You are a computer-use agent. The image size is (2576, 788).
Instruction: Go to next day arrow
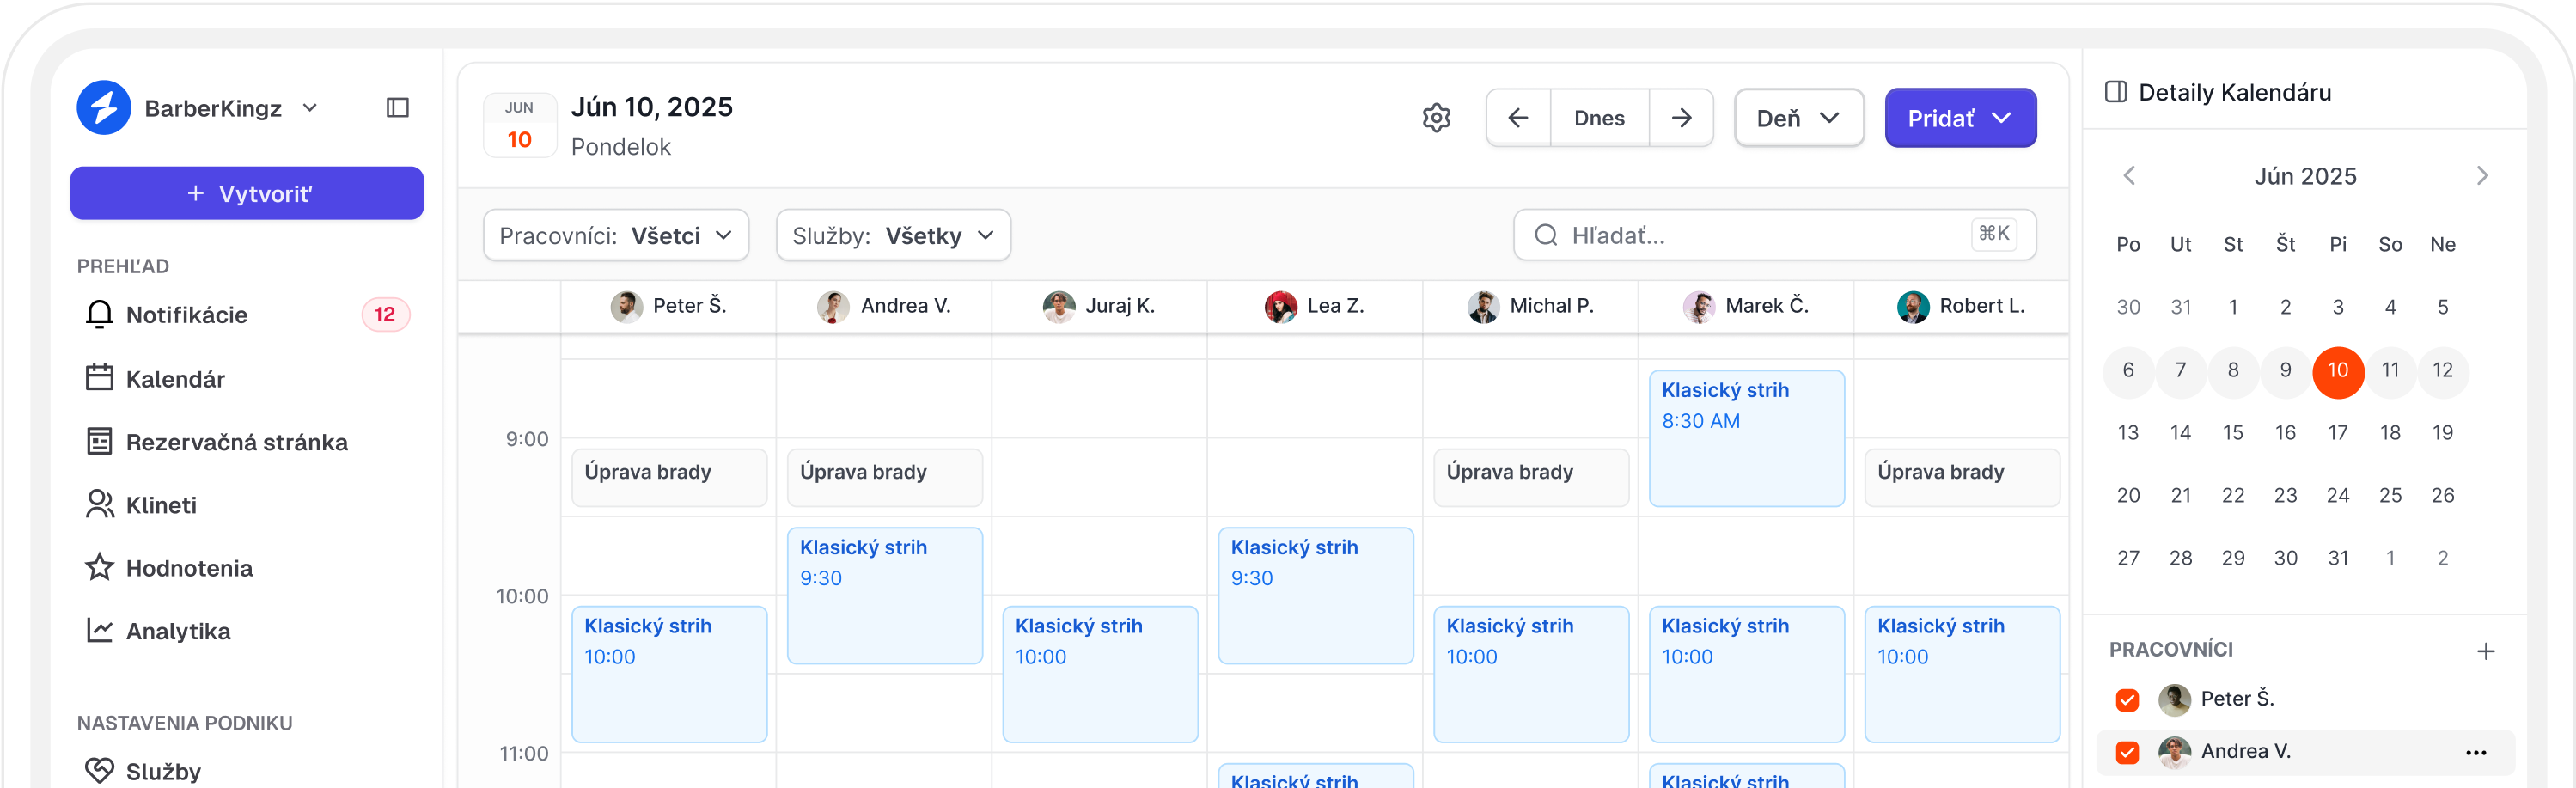click(x=1681, y=118)
